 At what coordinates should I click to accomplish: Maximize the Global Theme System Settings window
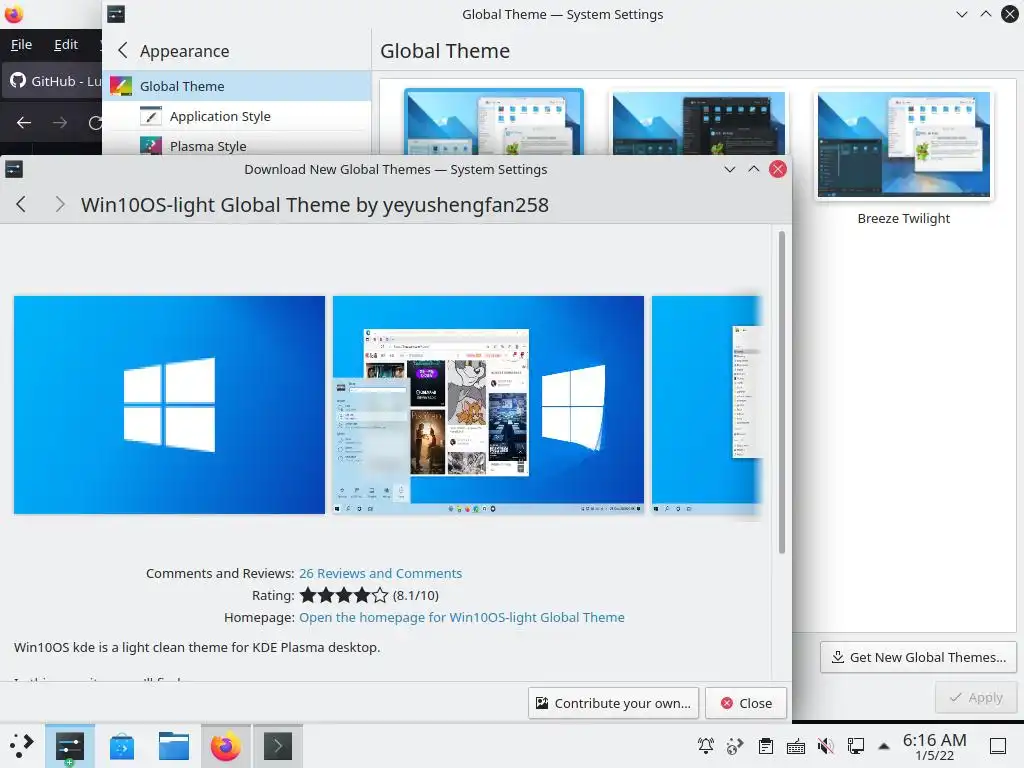985,14
